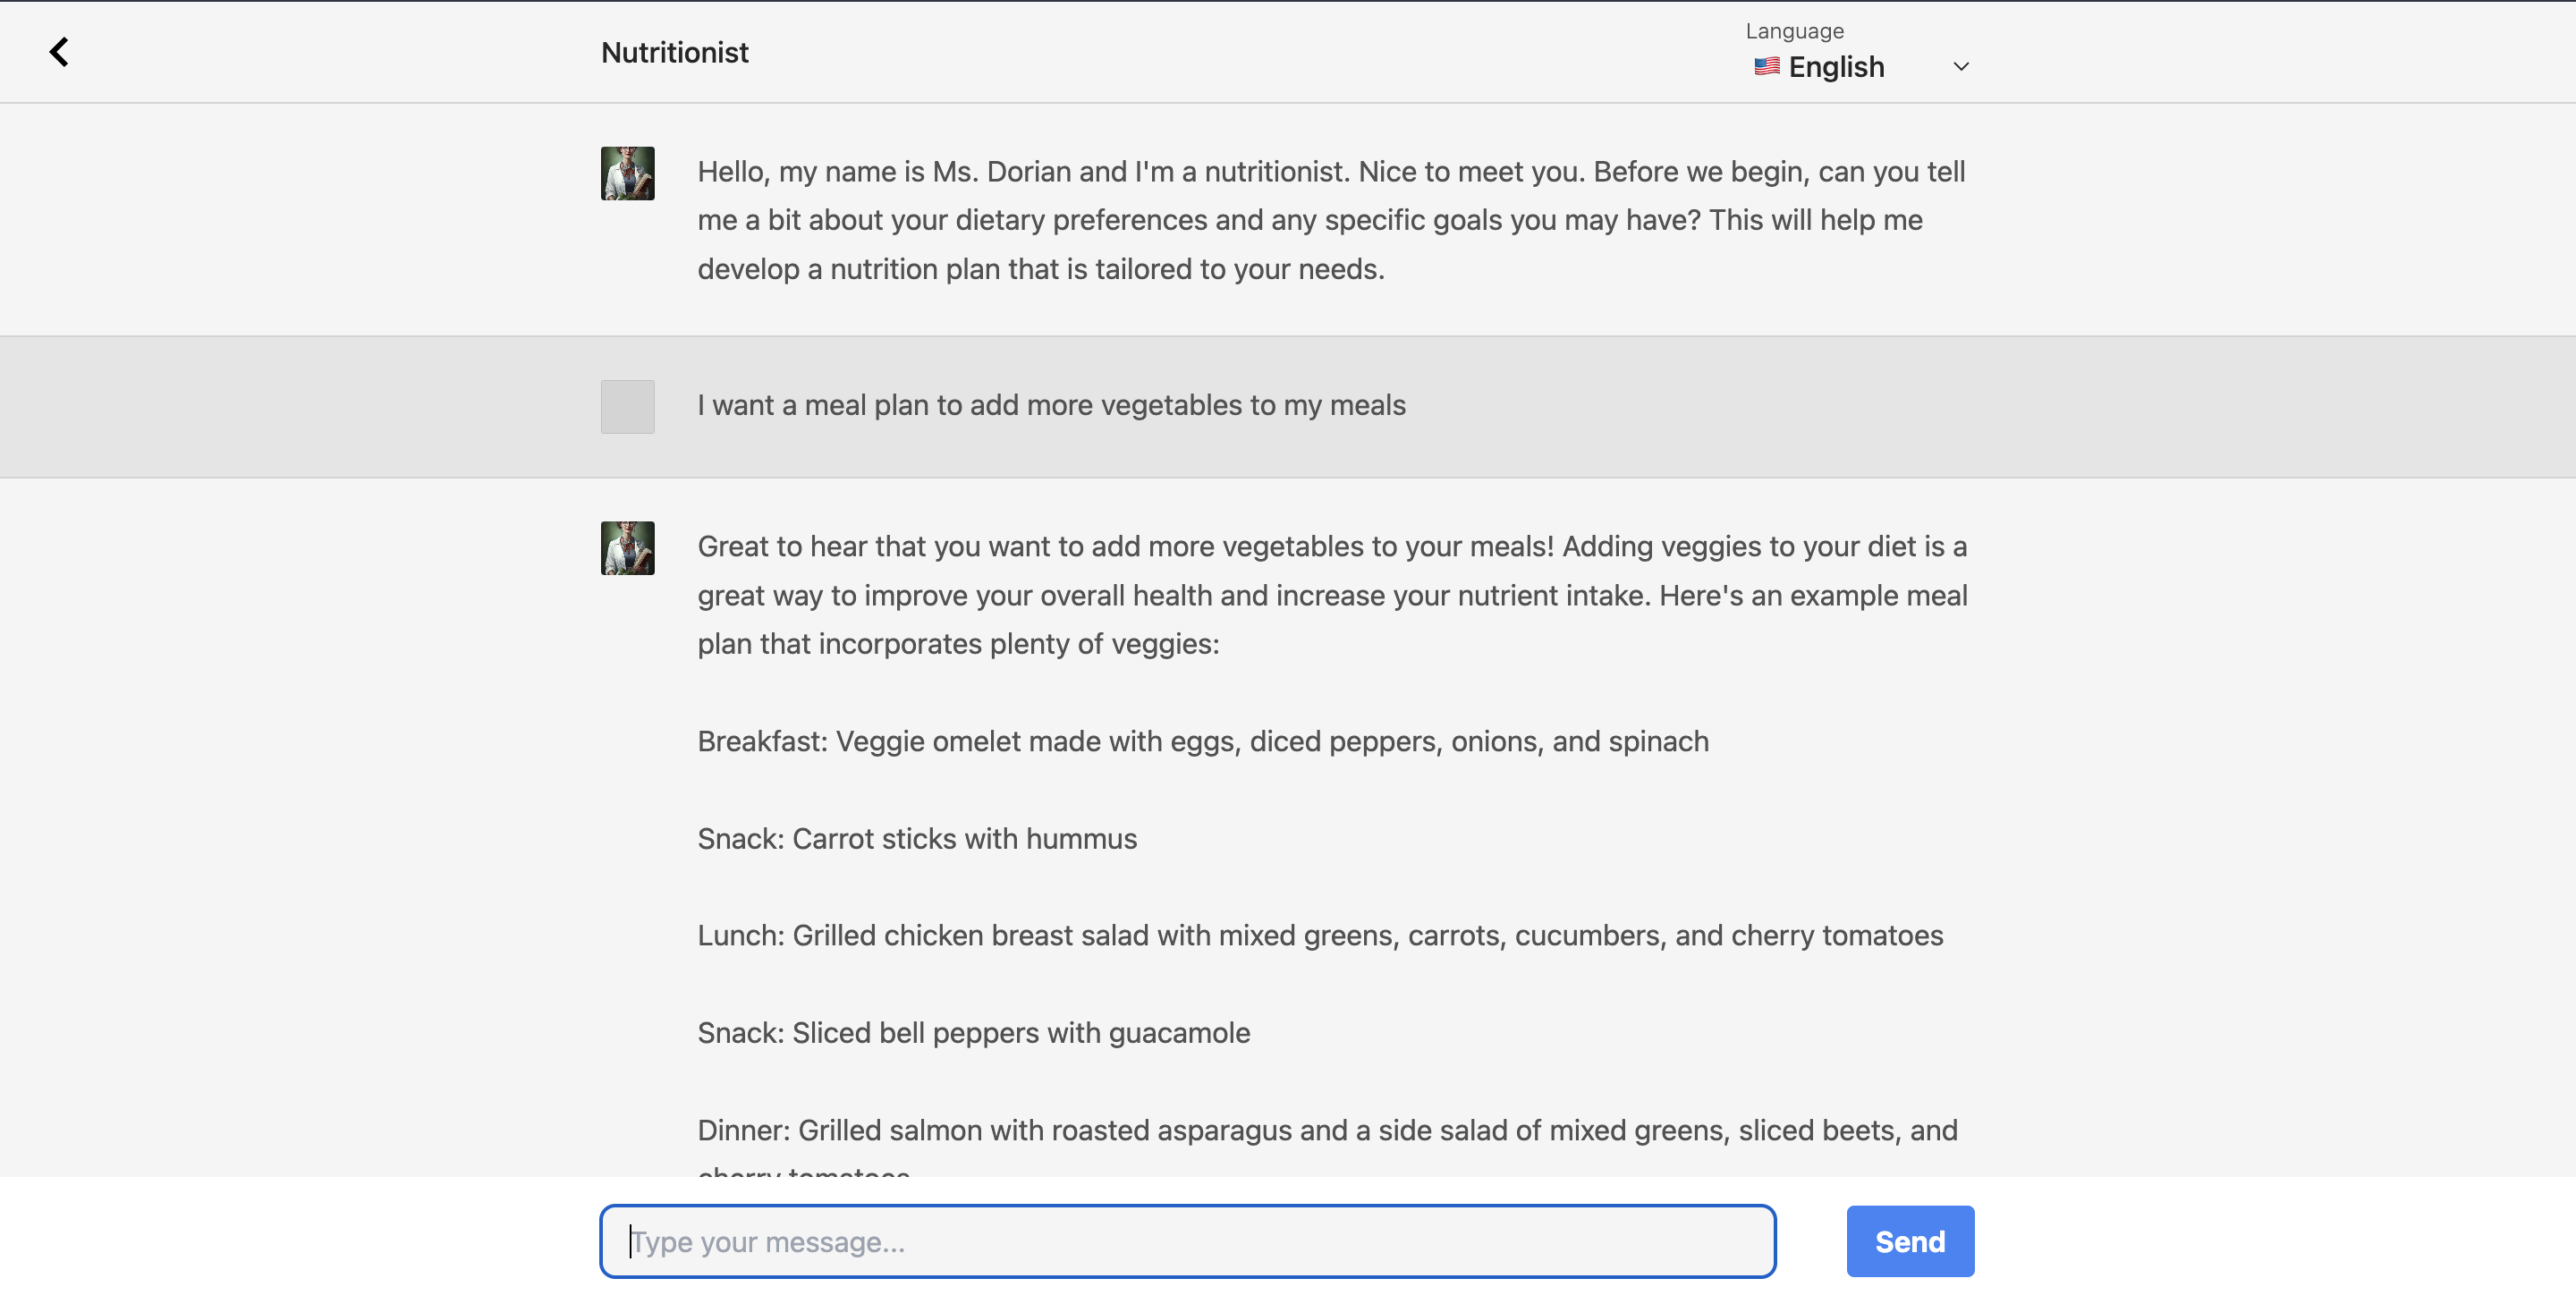2576x1304 pixels.
Task: Click the US flag icon in the language selector
Action: pyautogui.click(x=1766, y=67)
